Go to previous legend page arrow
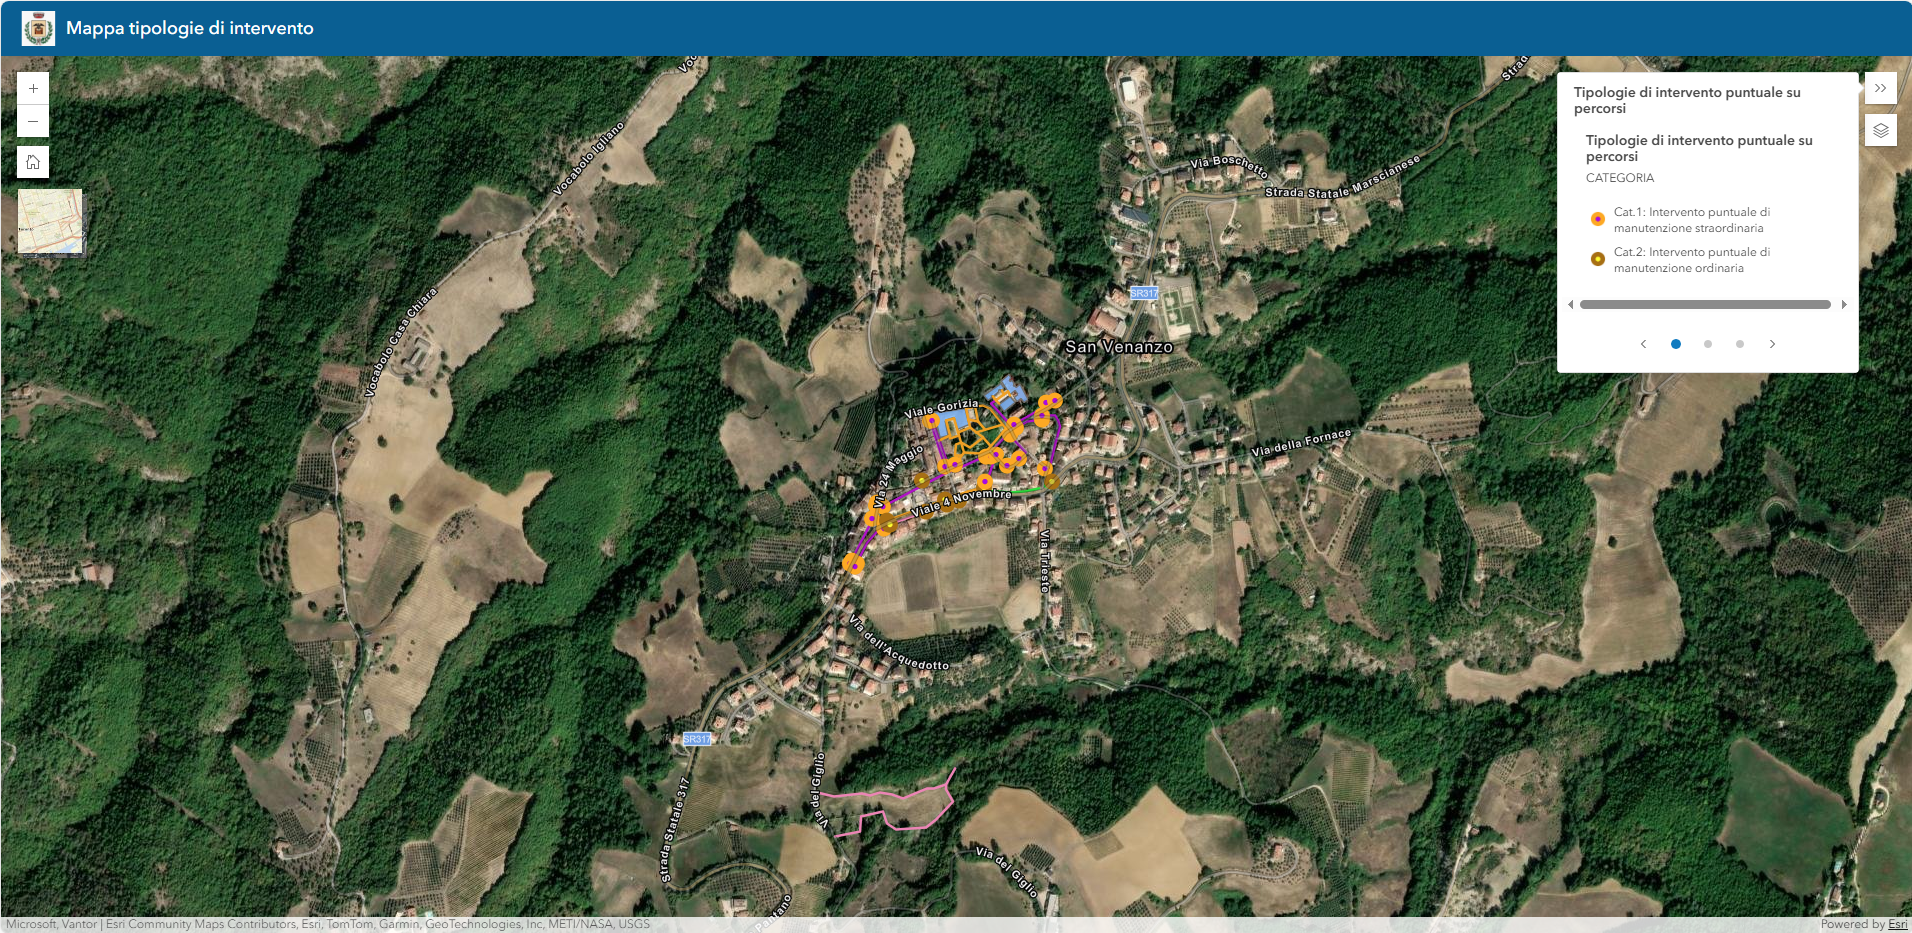The image size is (1912, 933). (1643, 344)
